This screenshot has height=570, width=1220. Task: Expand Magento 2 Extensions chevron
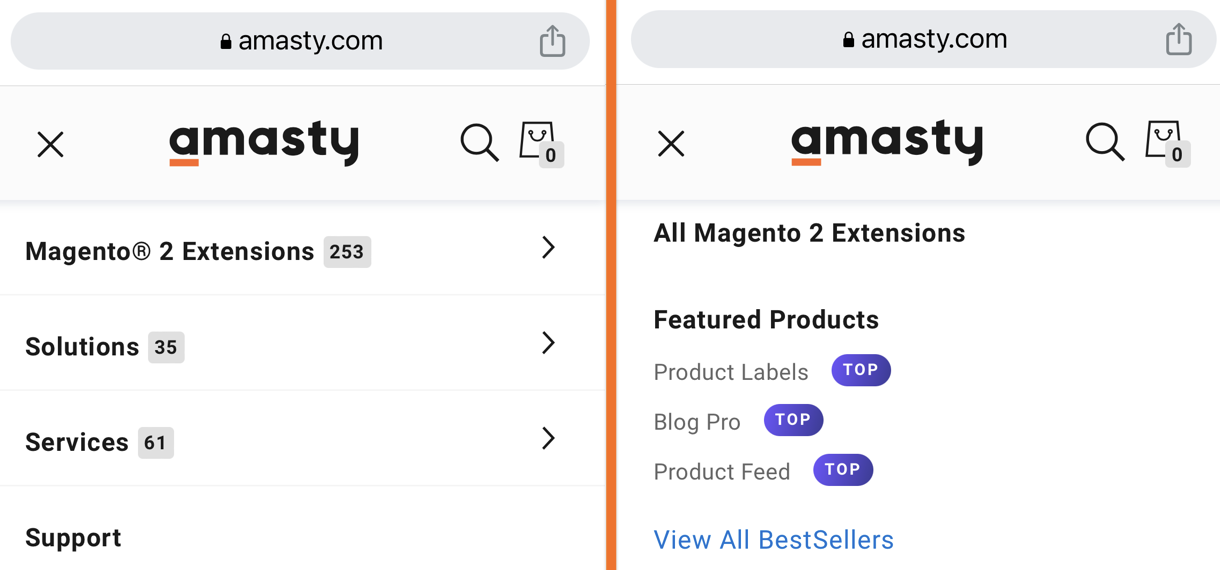tap(548, 248)
